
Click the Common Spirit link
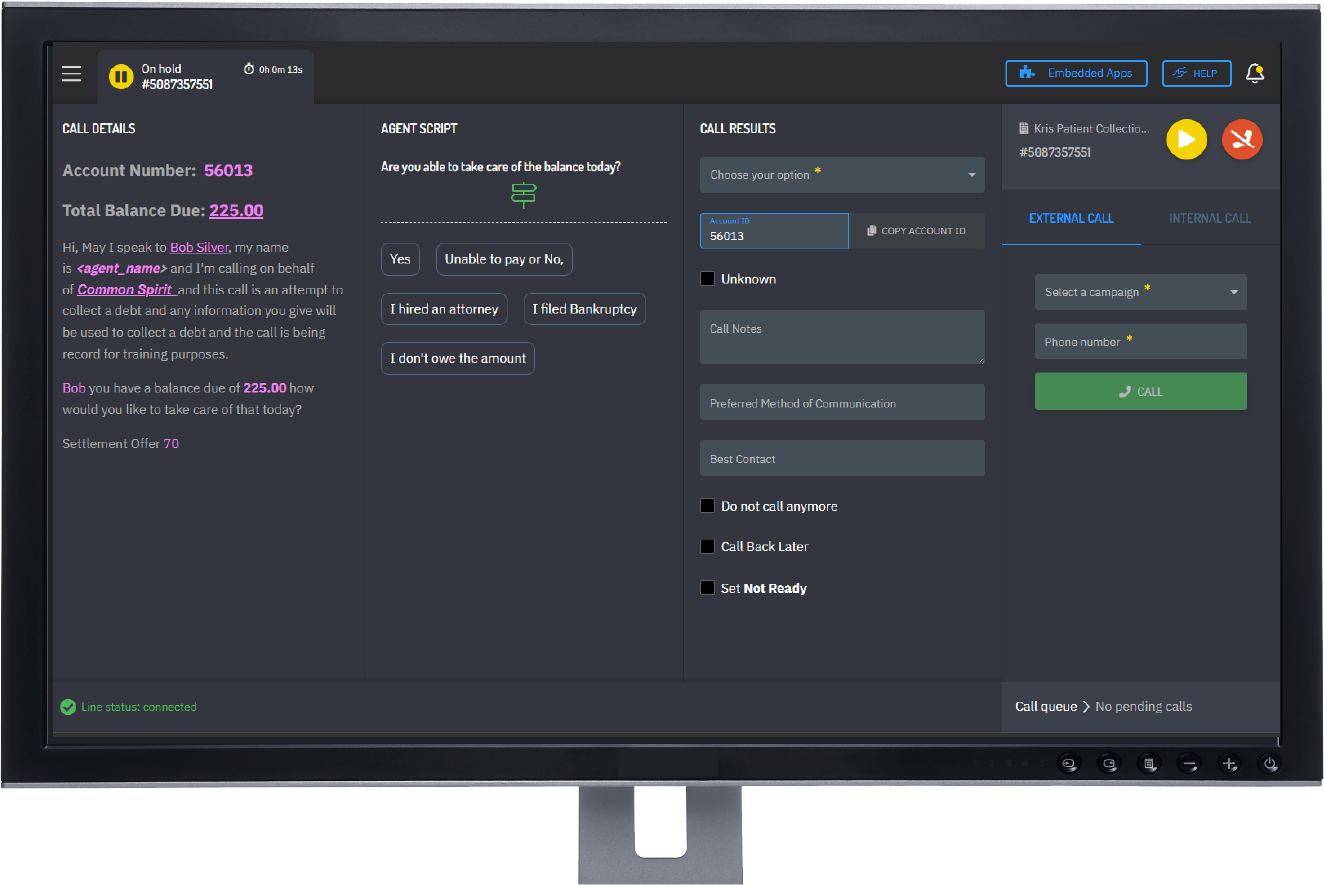126,289
